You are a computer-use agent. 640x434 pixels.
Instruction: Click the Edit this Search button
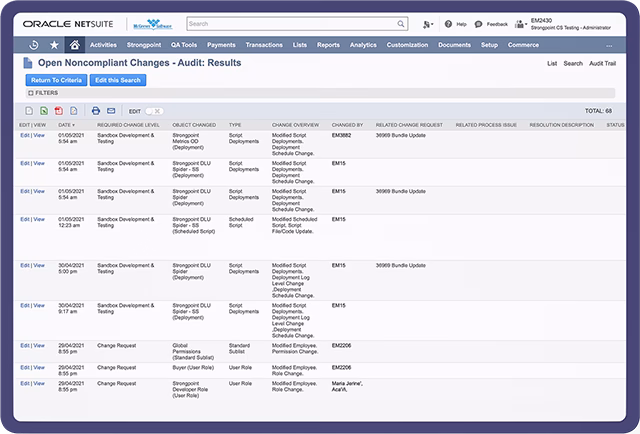118,80
